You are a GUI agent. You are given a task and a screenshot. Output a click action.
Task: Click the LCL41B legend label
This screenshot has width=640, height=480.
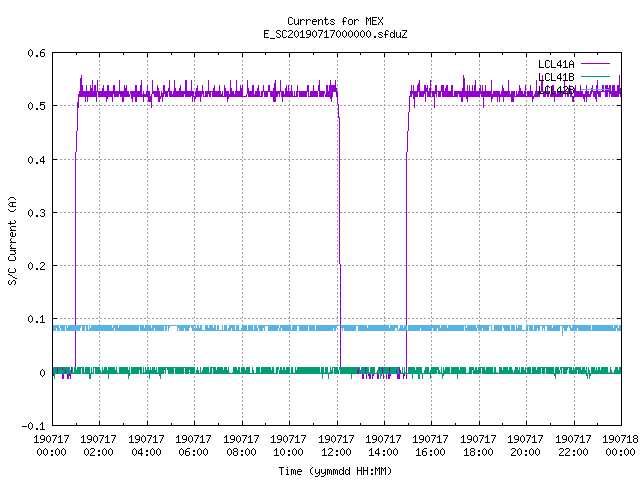(556, 77)
